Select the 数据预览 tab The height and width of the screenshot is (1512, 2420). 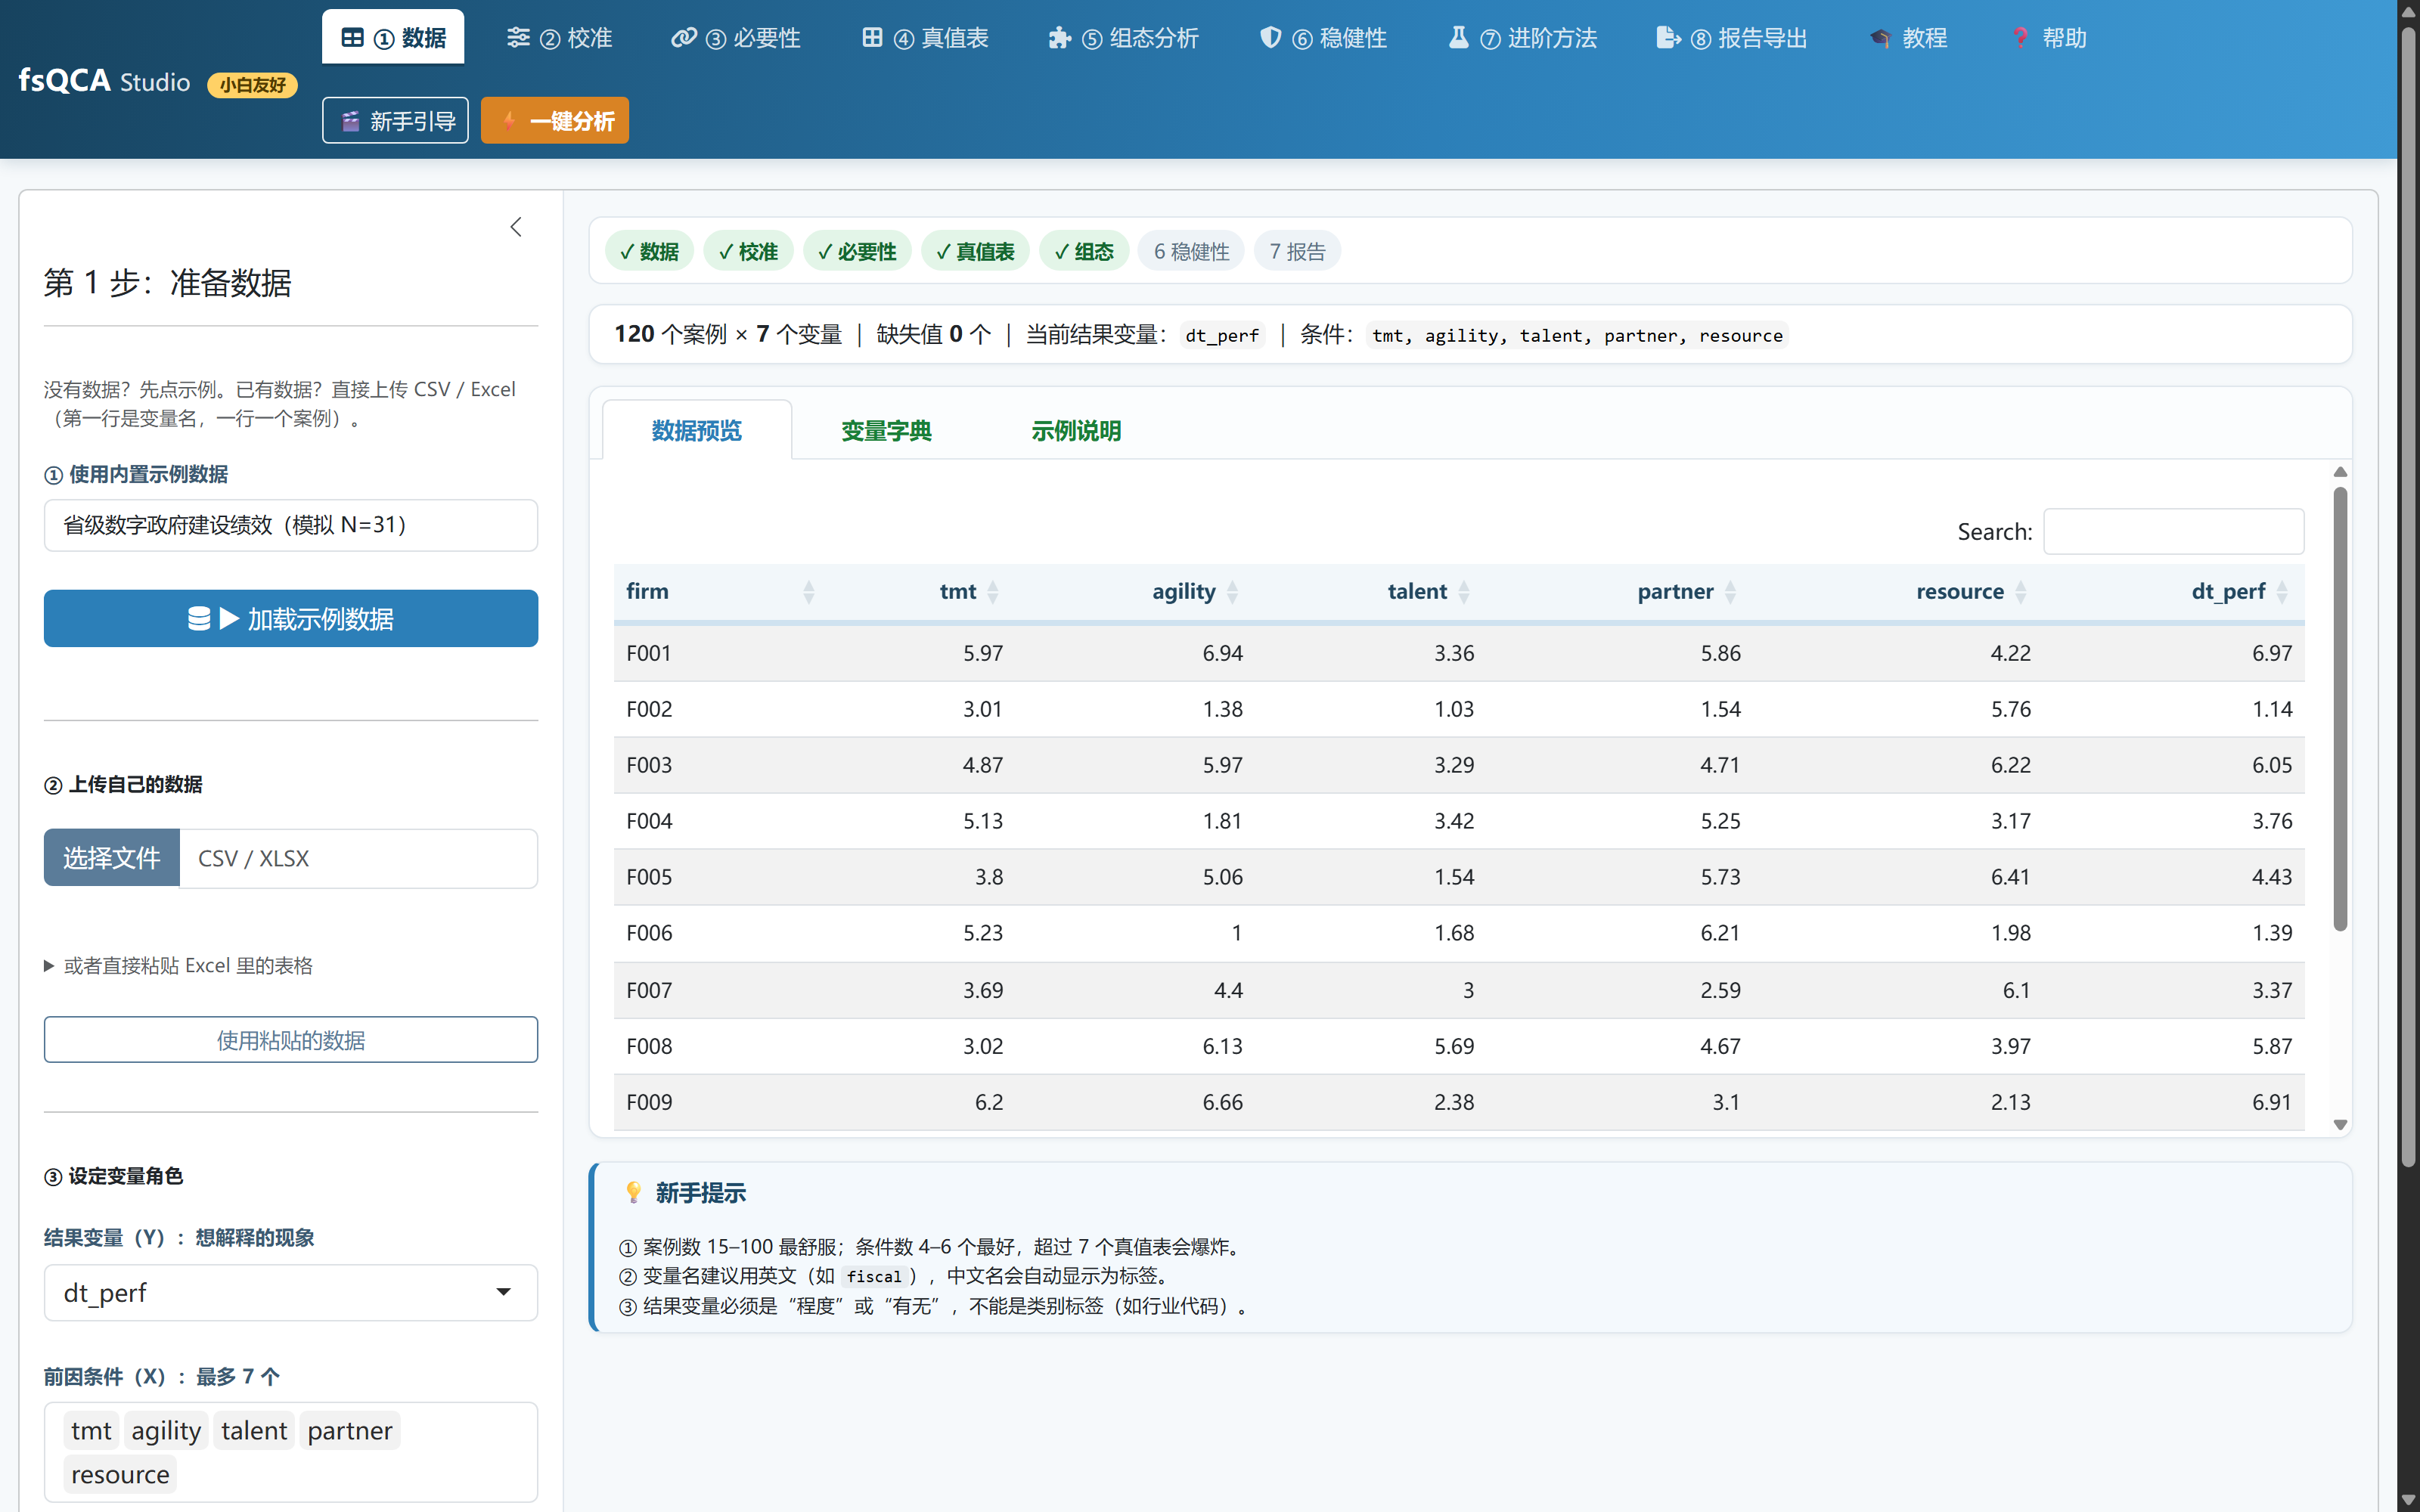tap(697, 430)
